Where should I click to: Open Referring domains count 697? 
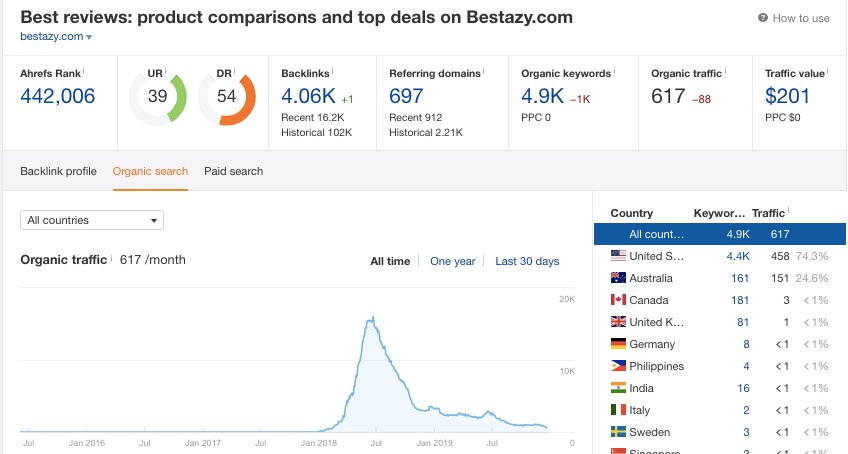point(406,96)
